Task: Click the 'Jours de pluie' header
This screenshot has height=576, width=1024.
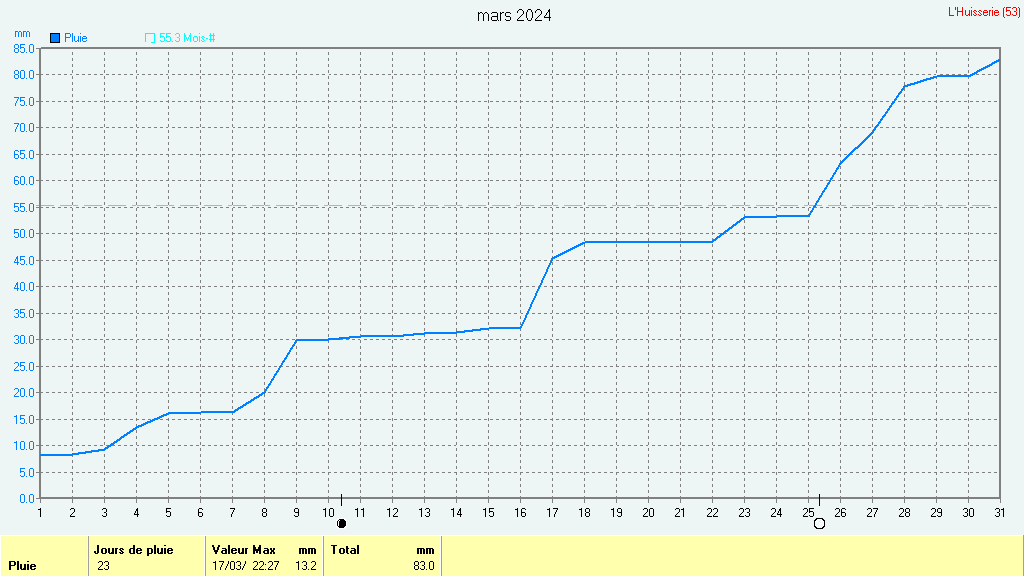Action: [x=133, y=550]
